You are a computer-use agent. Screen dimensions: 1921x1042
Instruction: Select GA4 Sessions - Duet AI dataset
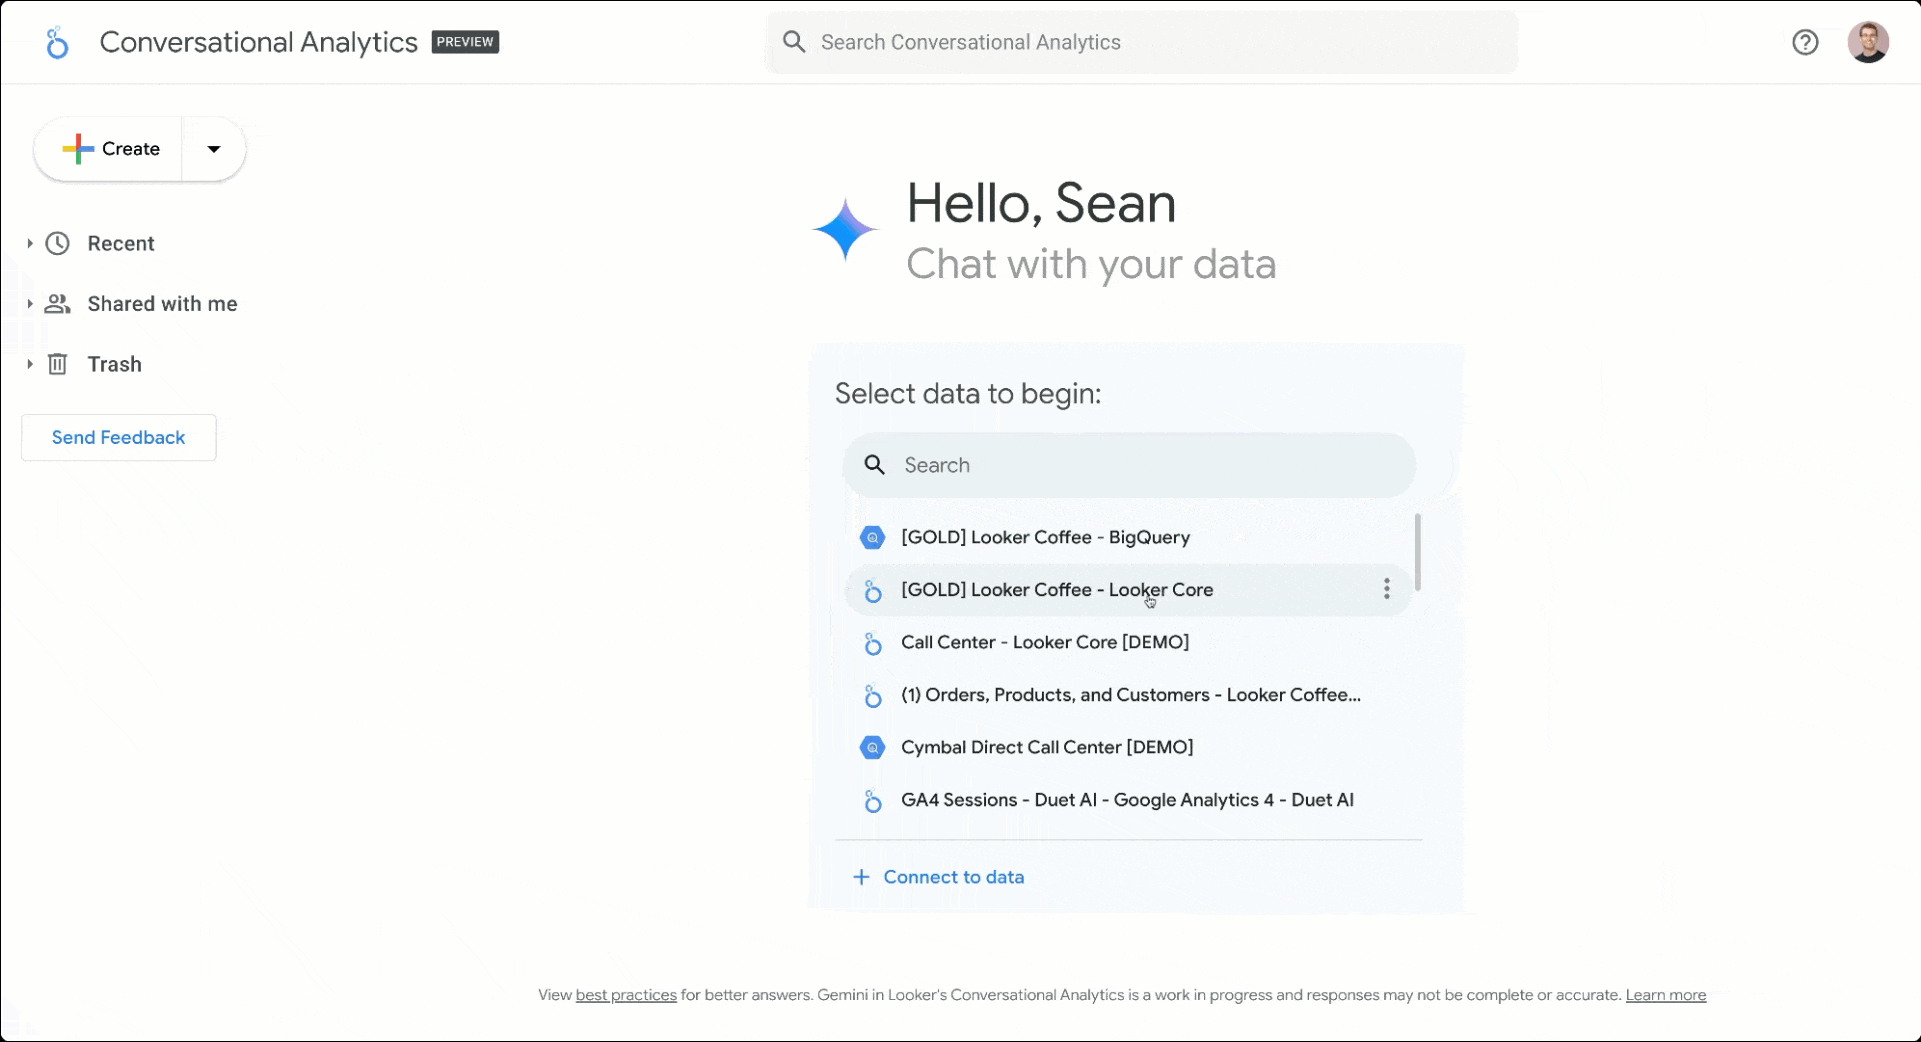(x=1126, y=799)
